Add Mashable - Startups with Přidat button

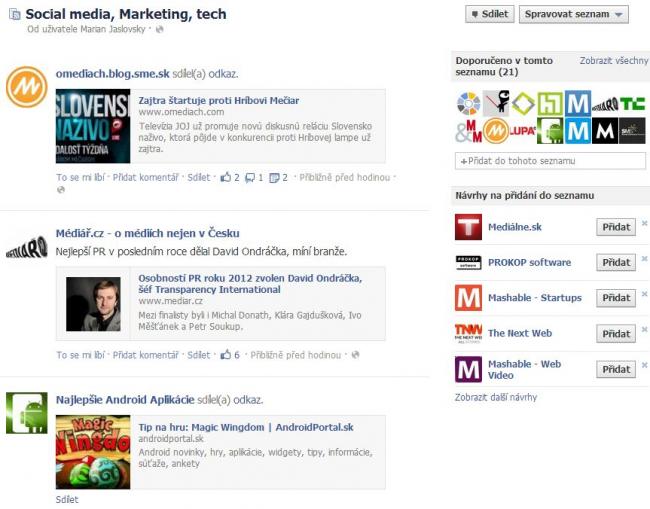pos(616,298)
